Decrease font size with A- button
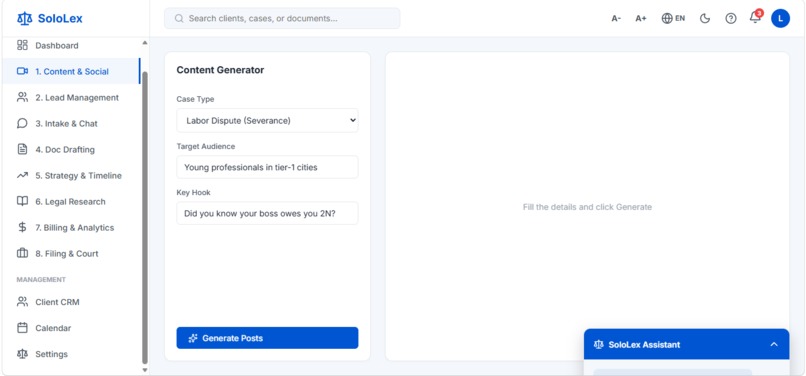The height and width of the screenshot is (376, 806). 616,19
